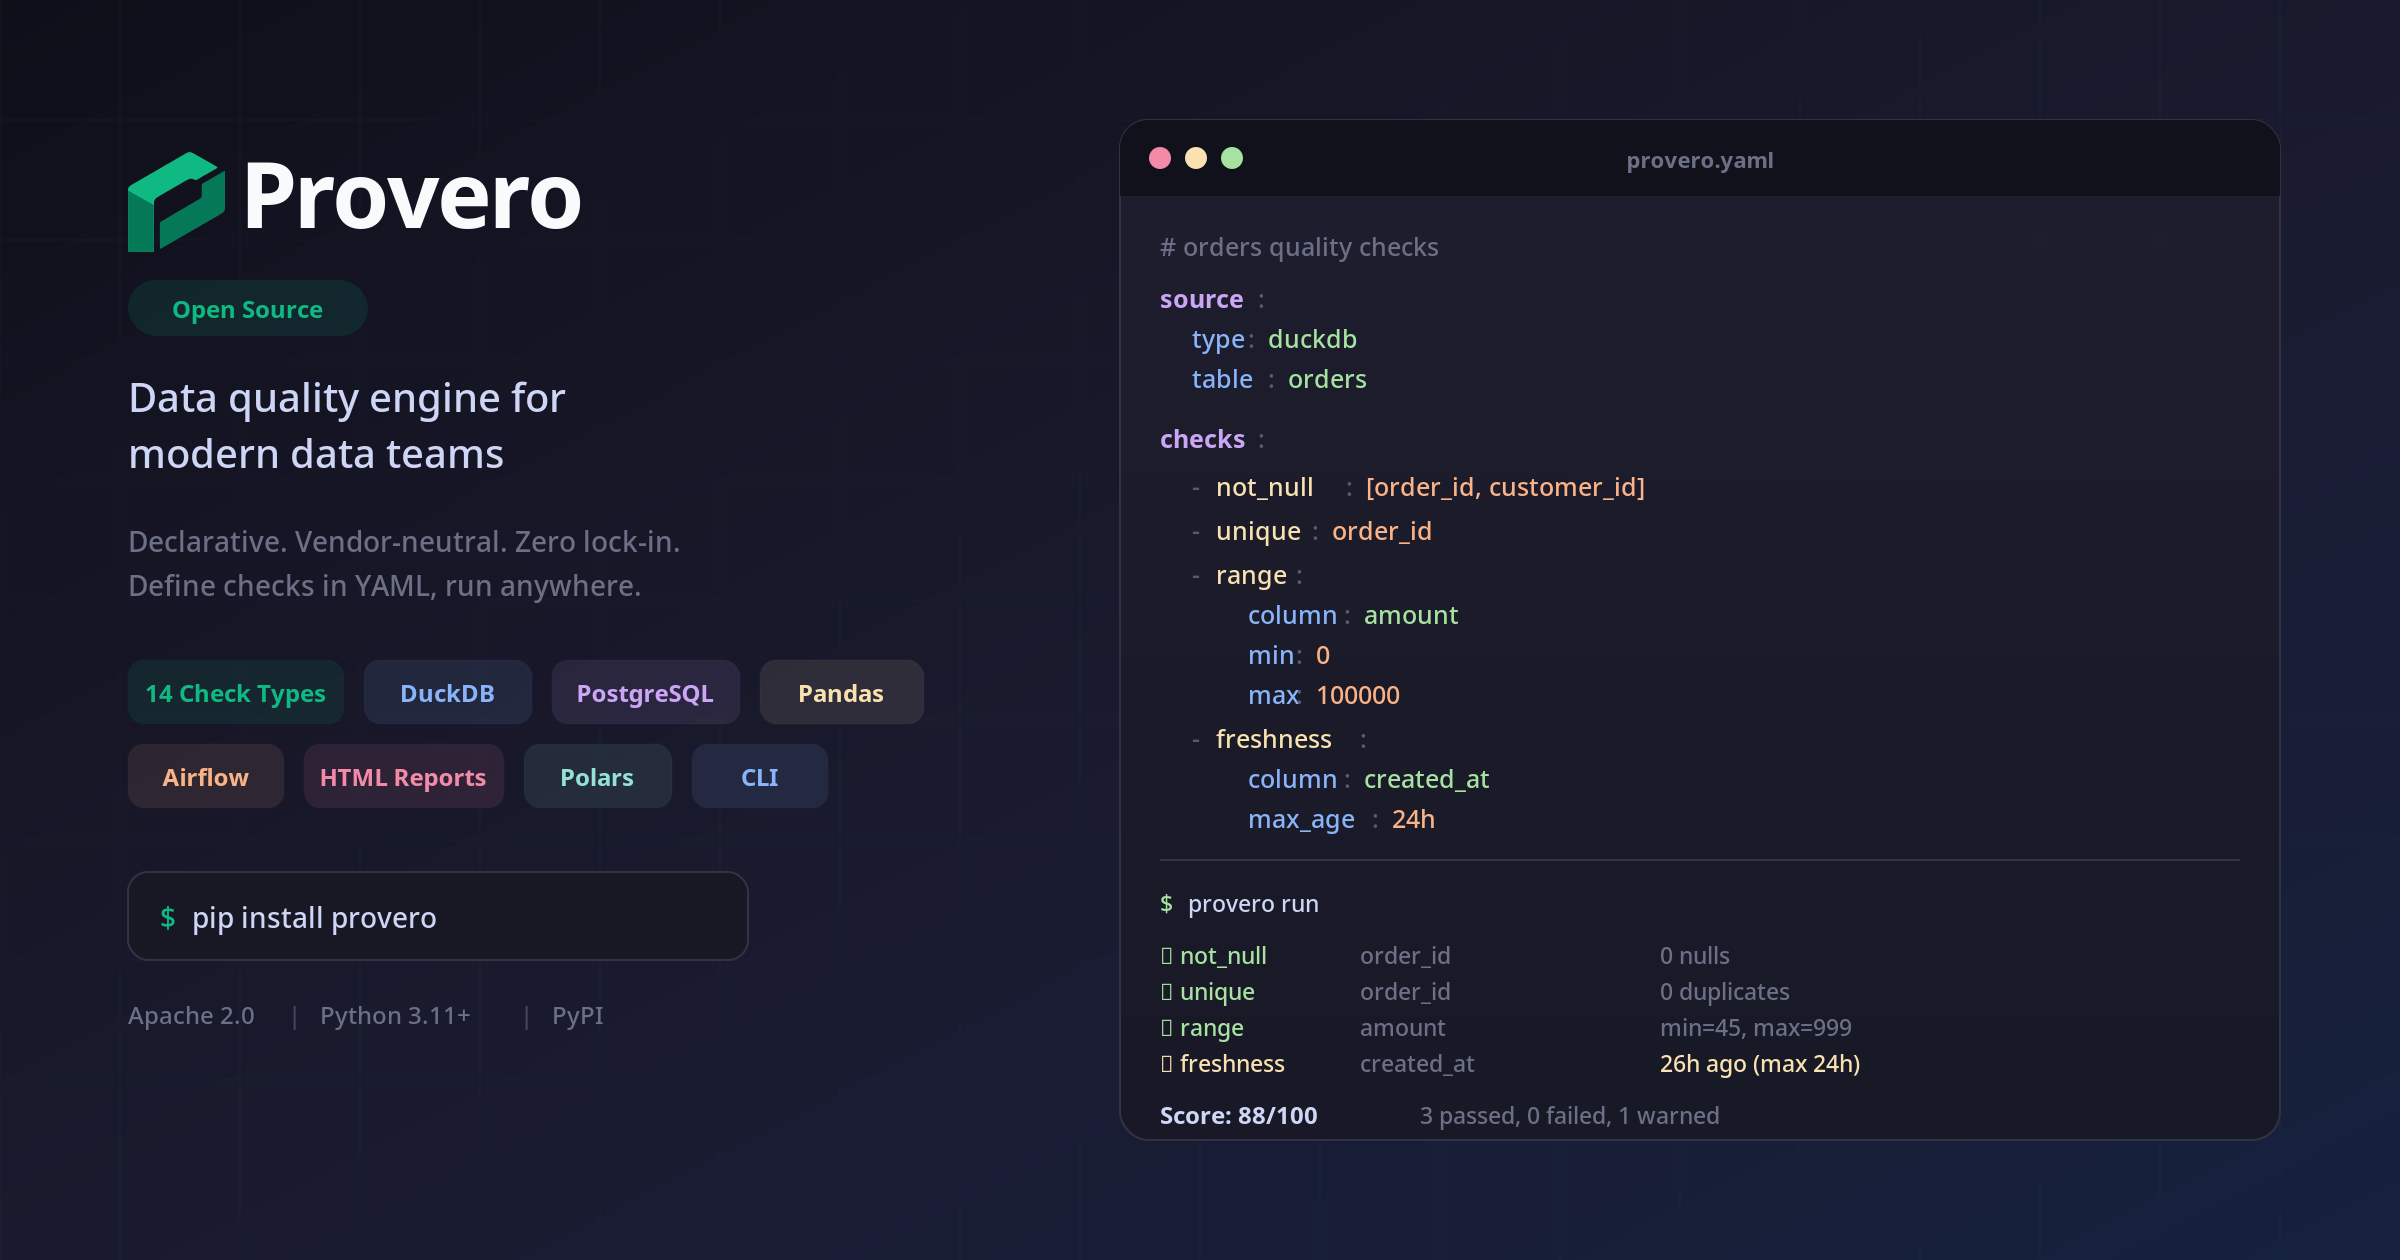Click the status icon next to the range check
The width and height of the screenshot is (2400, 1260).
pyautogui.click(x=1167, y=1027)
